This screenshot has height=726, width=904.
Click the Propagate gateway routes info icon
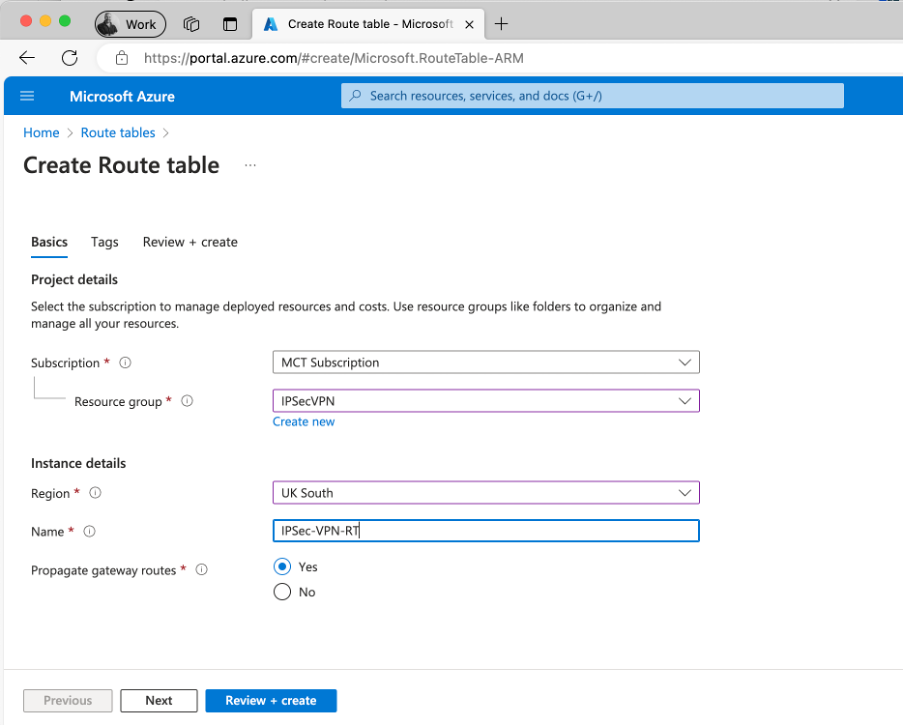pos(201,570)
